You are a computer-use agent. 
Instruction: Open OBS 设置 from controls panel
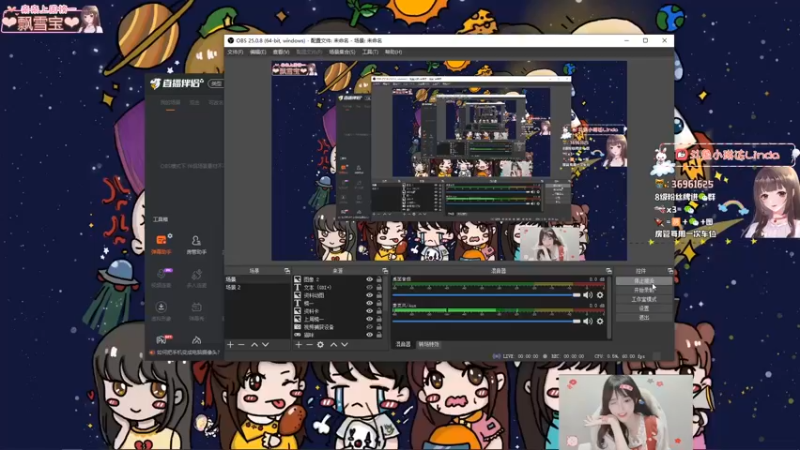pyautogui.click(x=644, y=309)
